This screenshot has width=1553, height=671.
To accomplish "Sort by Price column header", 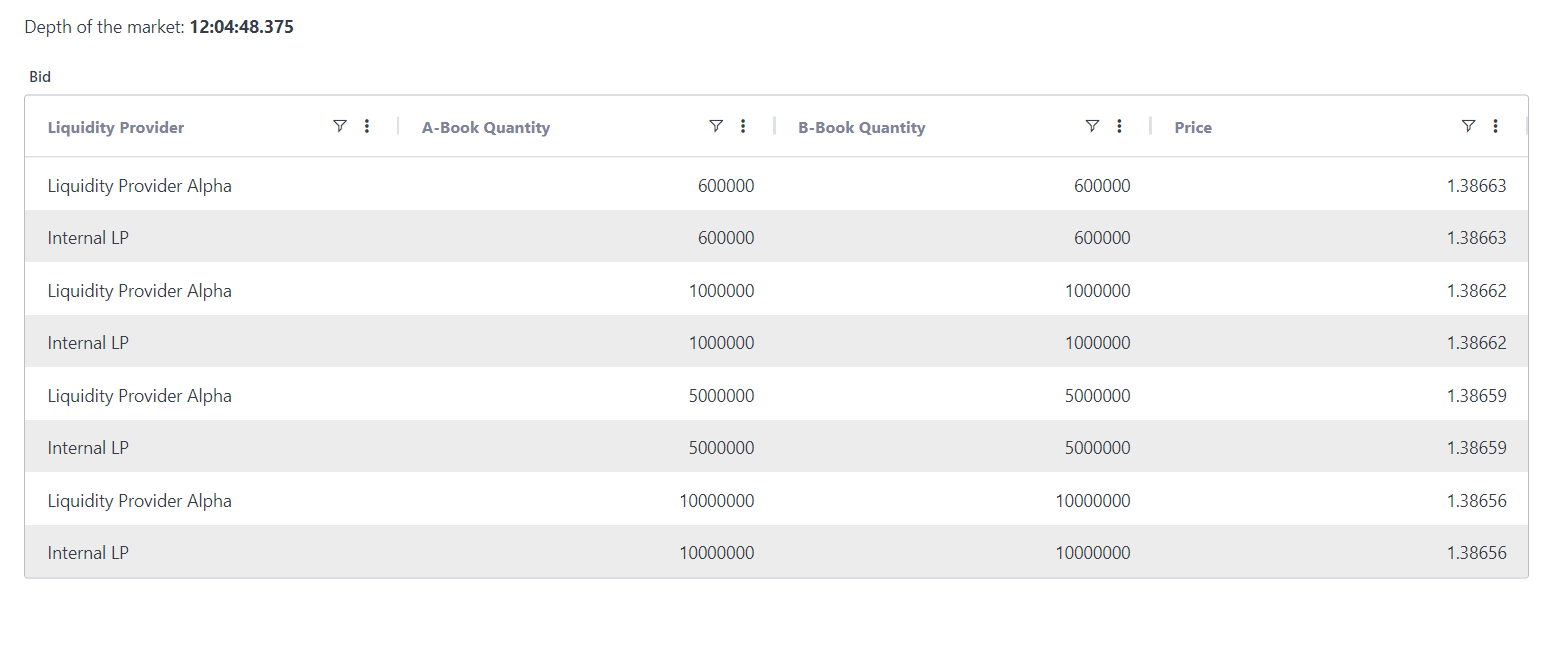I will (1193, 127).
